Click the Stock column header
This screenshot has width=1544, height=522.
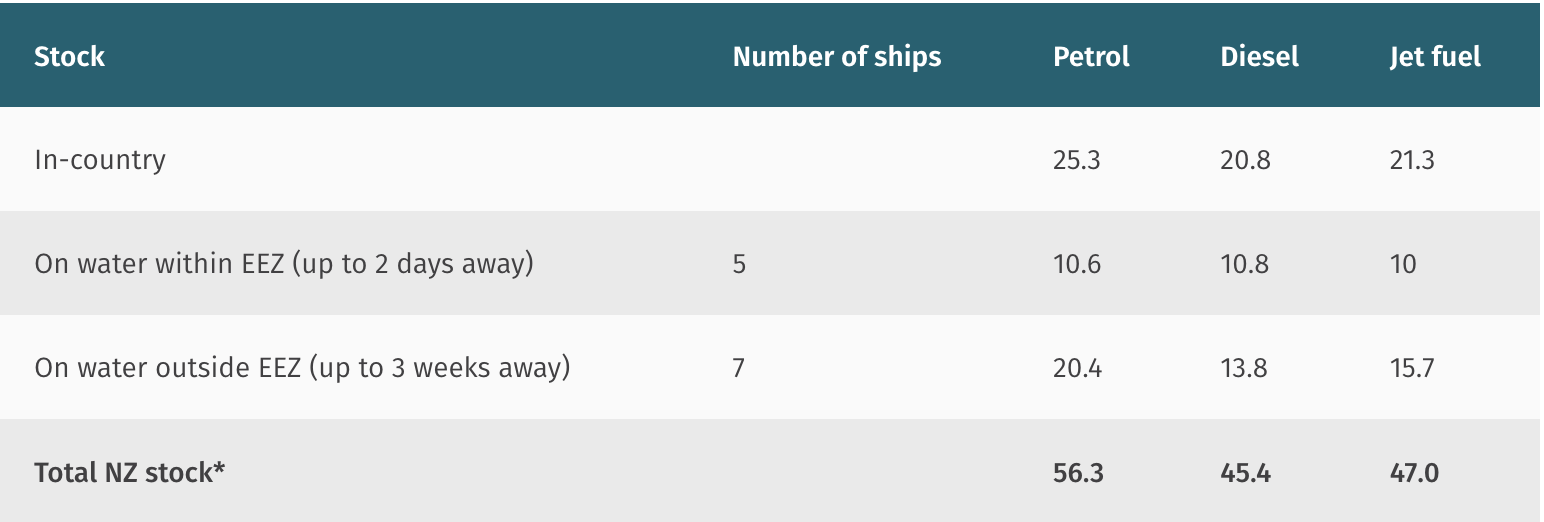69,57
